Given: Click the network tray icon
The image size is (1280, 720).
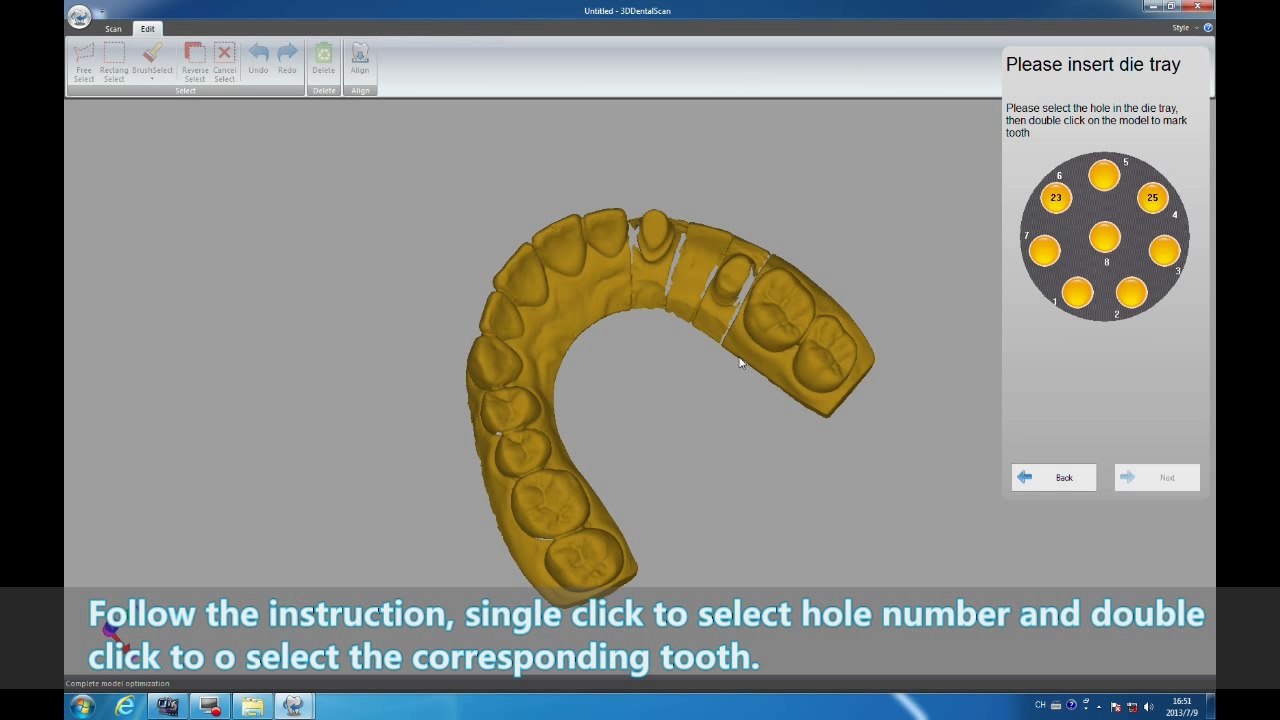Looking at the screenshot, I should click(1133, 707).
